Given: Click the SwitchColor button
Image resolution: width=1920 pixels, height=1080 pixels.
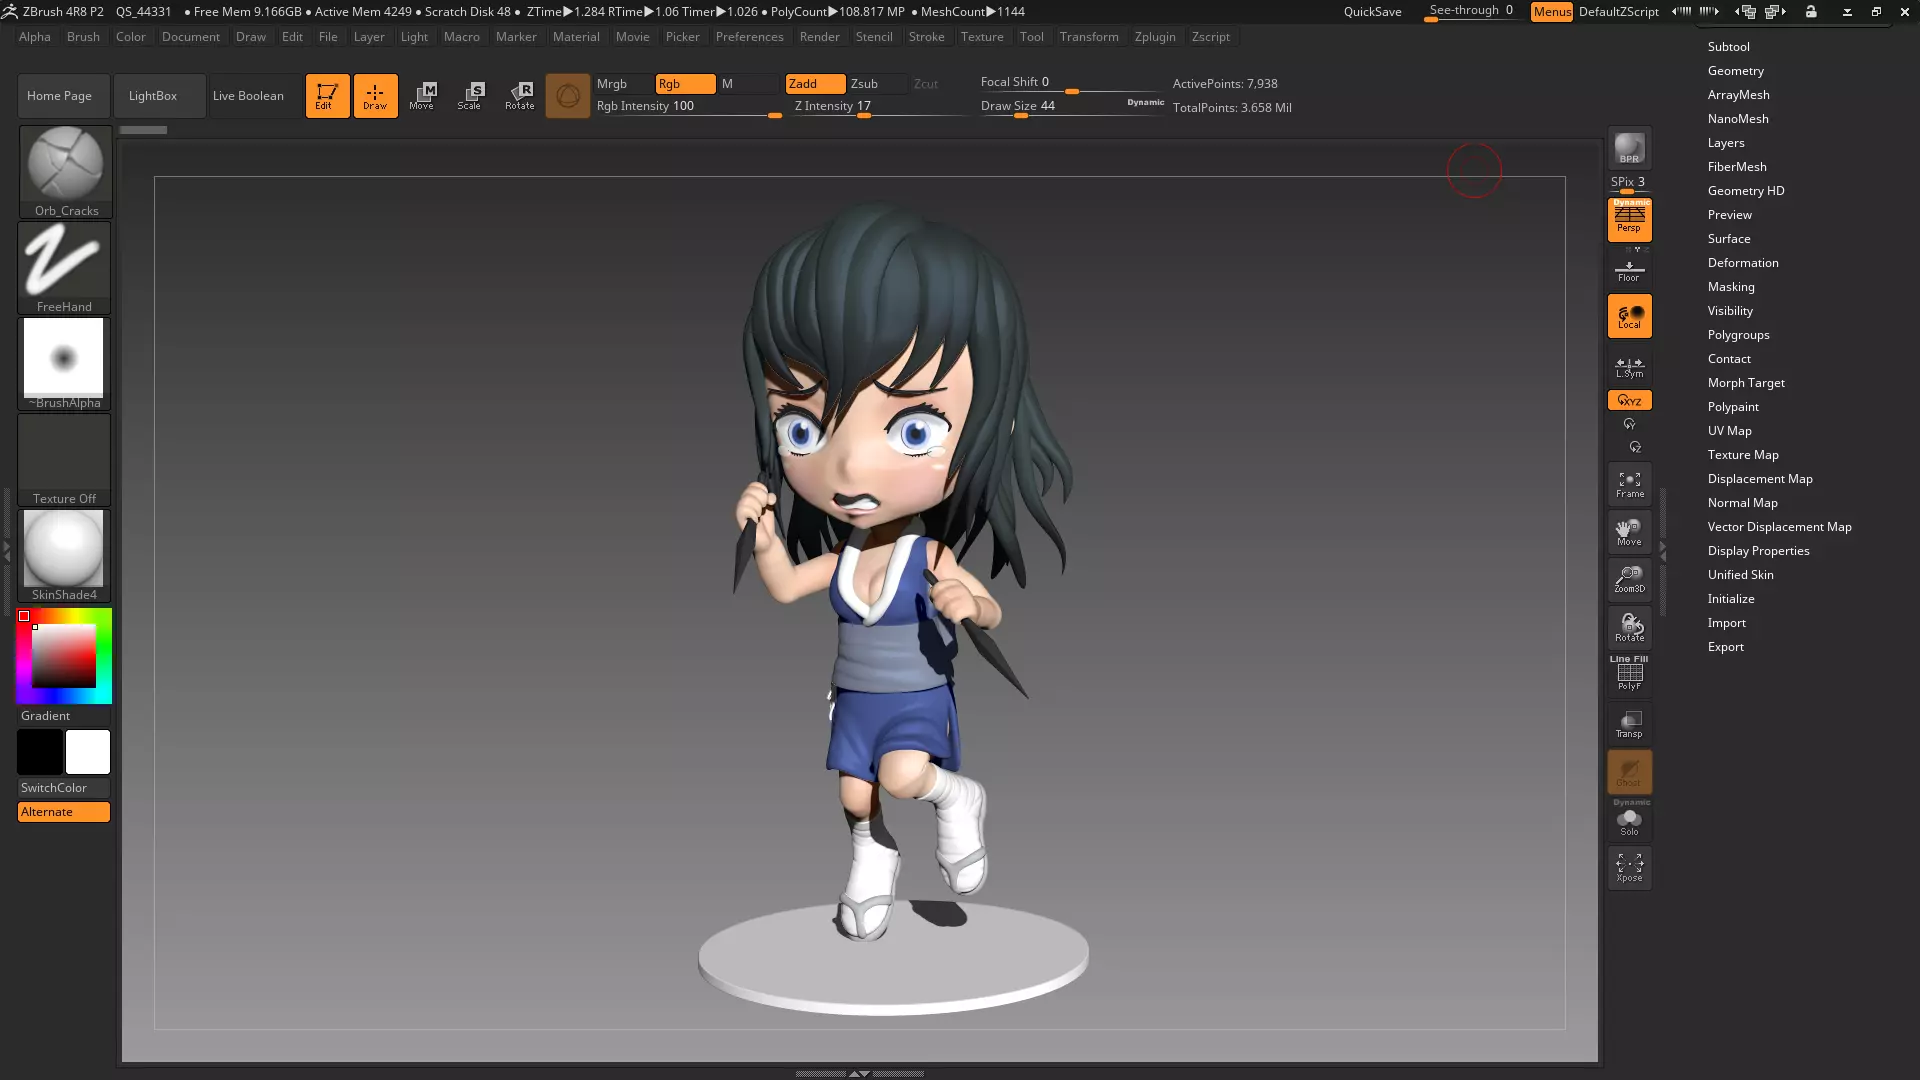Looking at the screenshot, I should click(64, 788).
